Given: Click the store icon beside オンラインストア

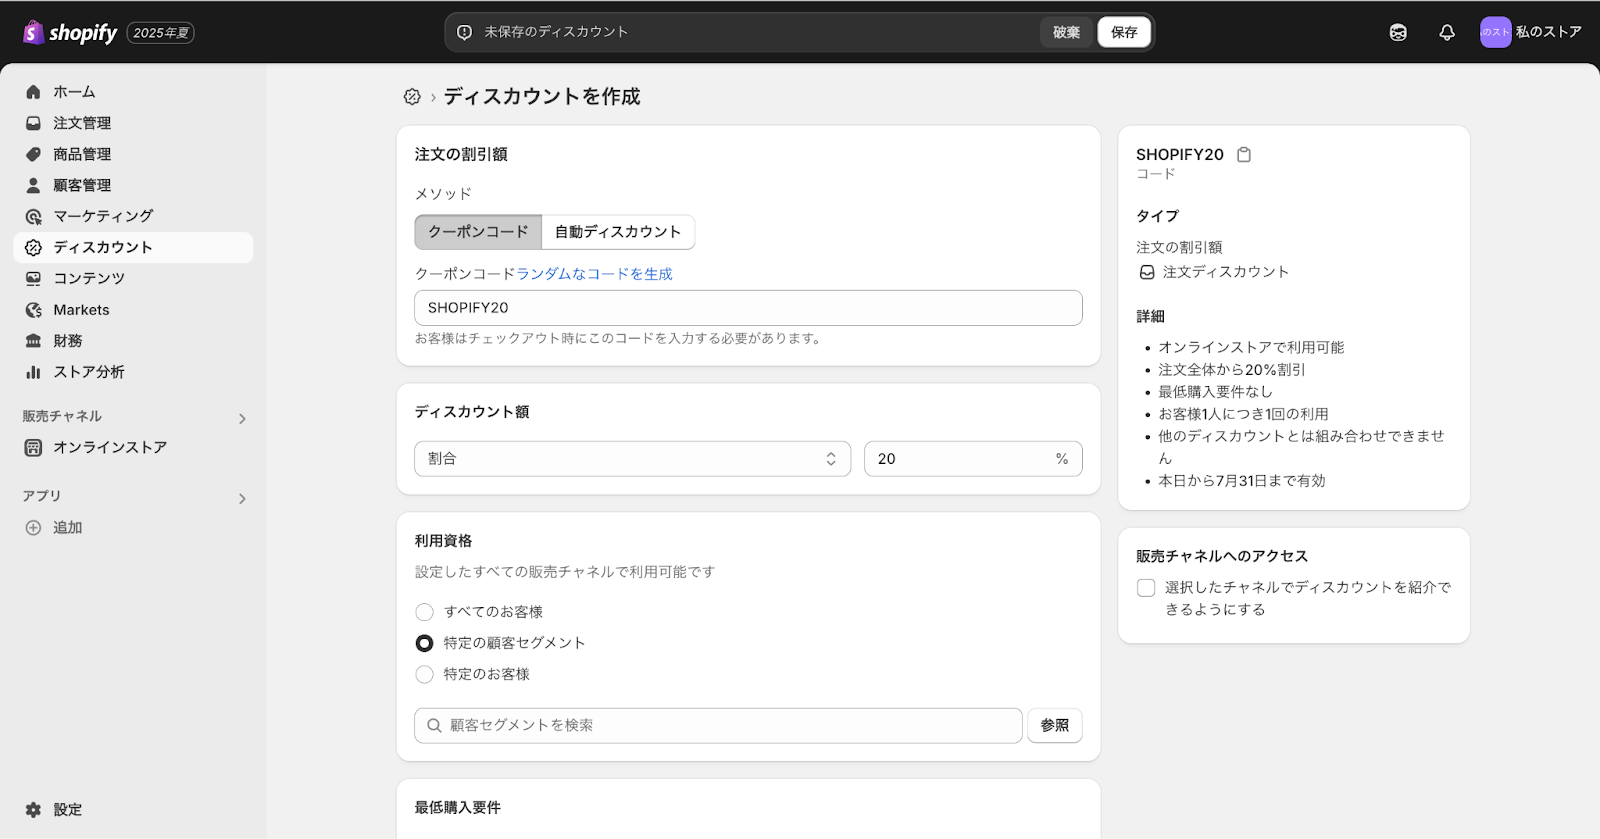Looking at the screenshot, I should point(33,447).
